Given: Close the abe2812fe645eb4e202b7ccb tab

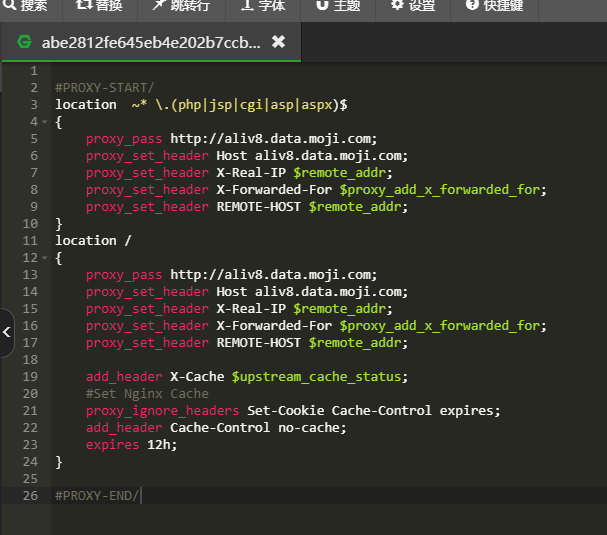Looking at the screenshot, I should coord(279,42).
